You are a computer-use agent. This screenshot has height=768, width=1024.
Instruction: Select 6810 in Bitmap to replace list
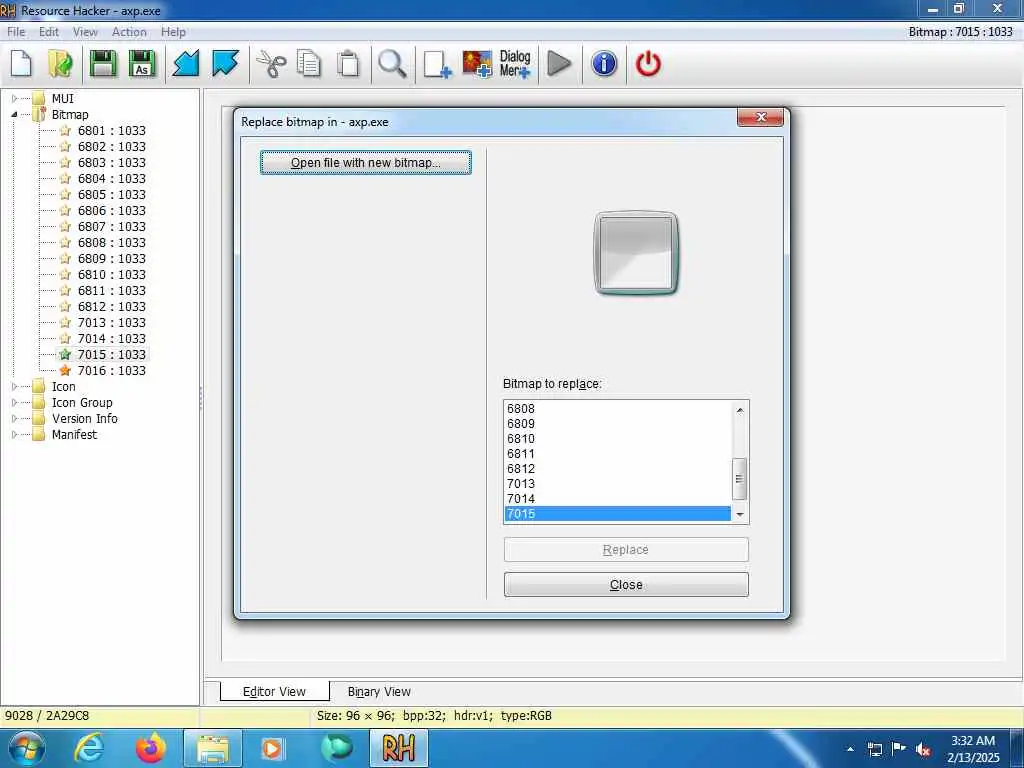tap(618, 439)
